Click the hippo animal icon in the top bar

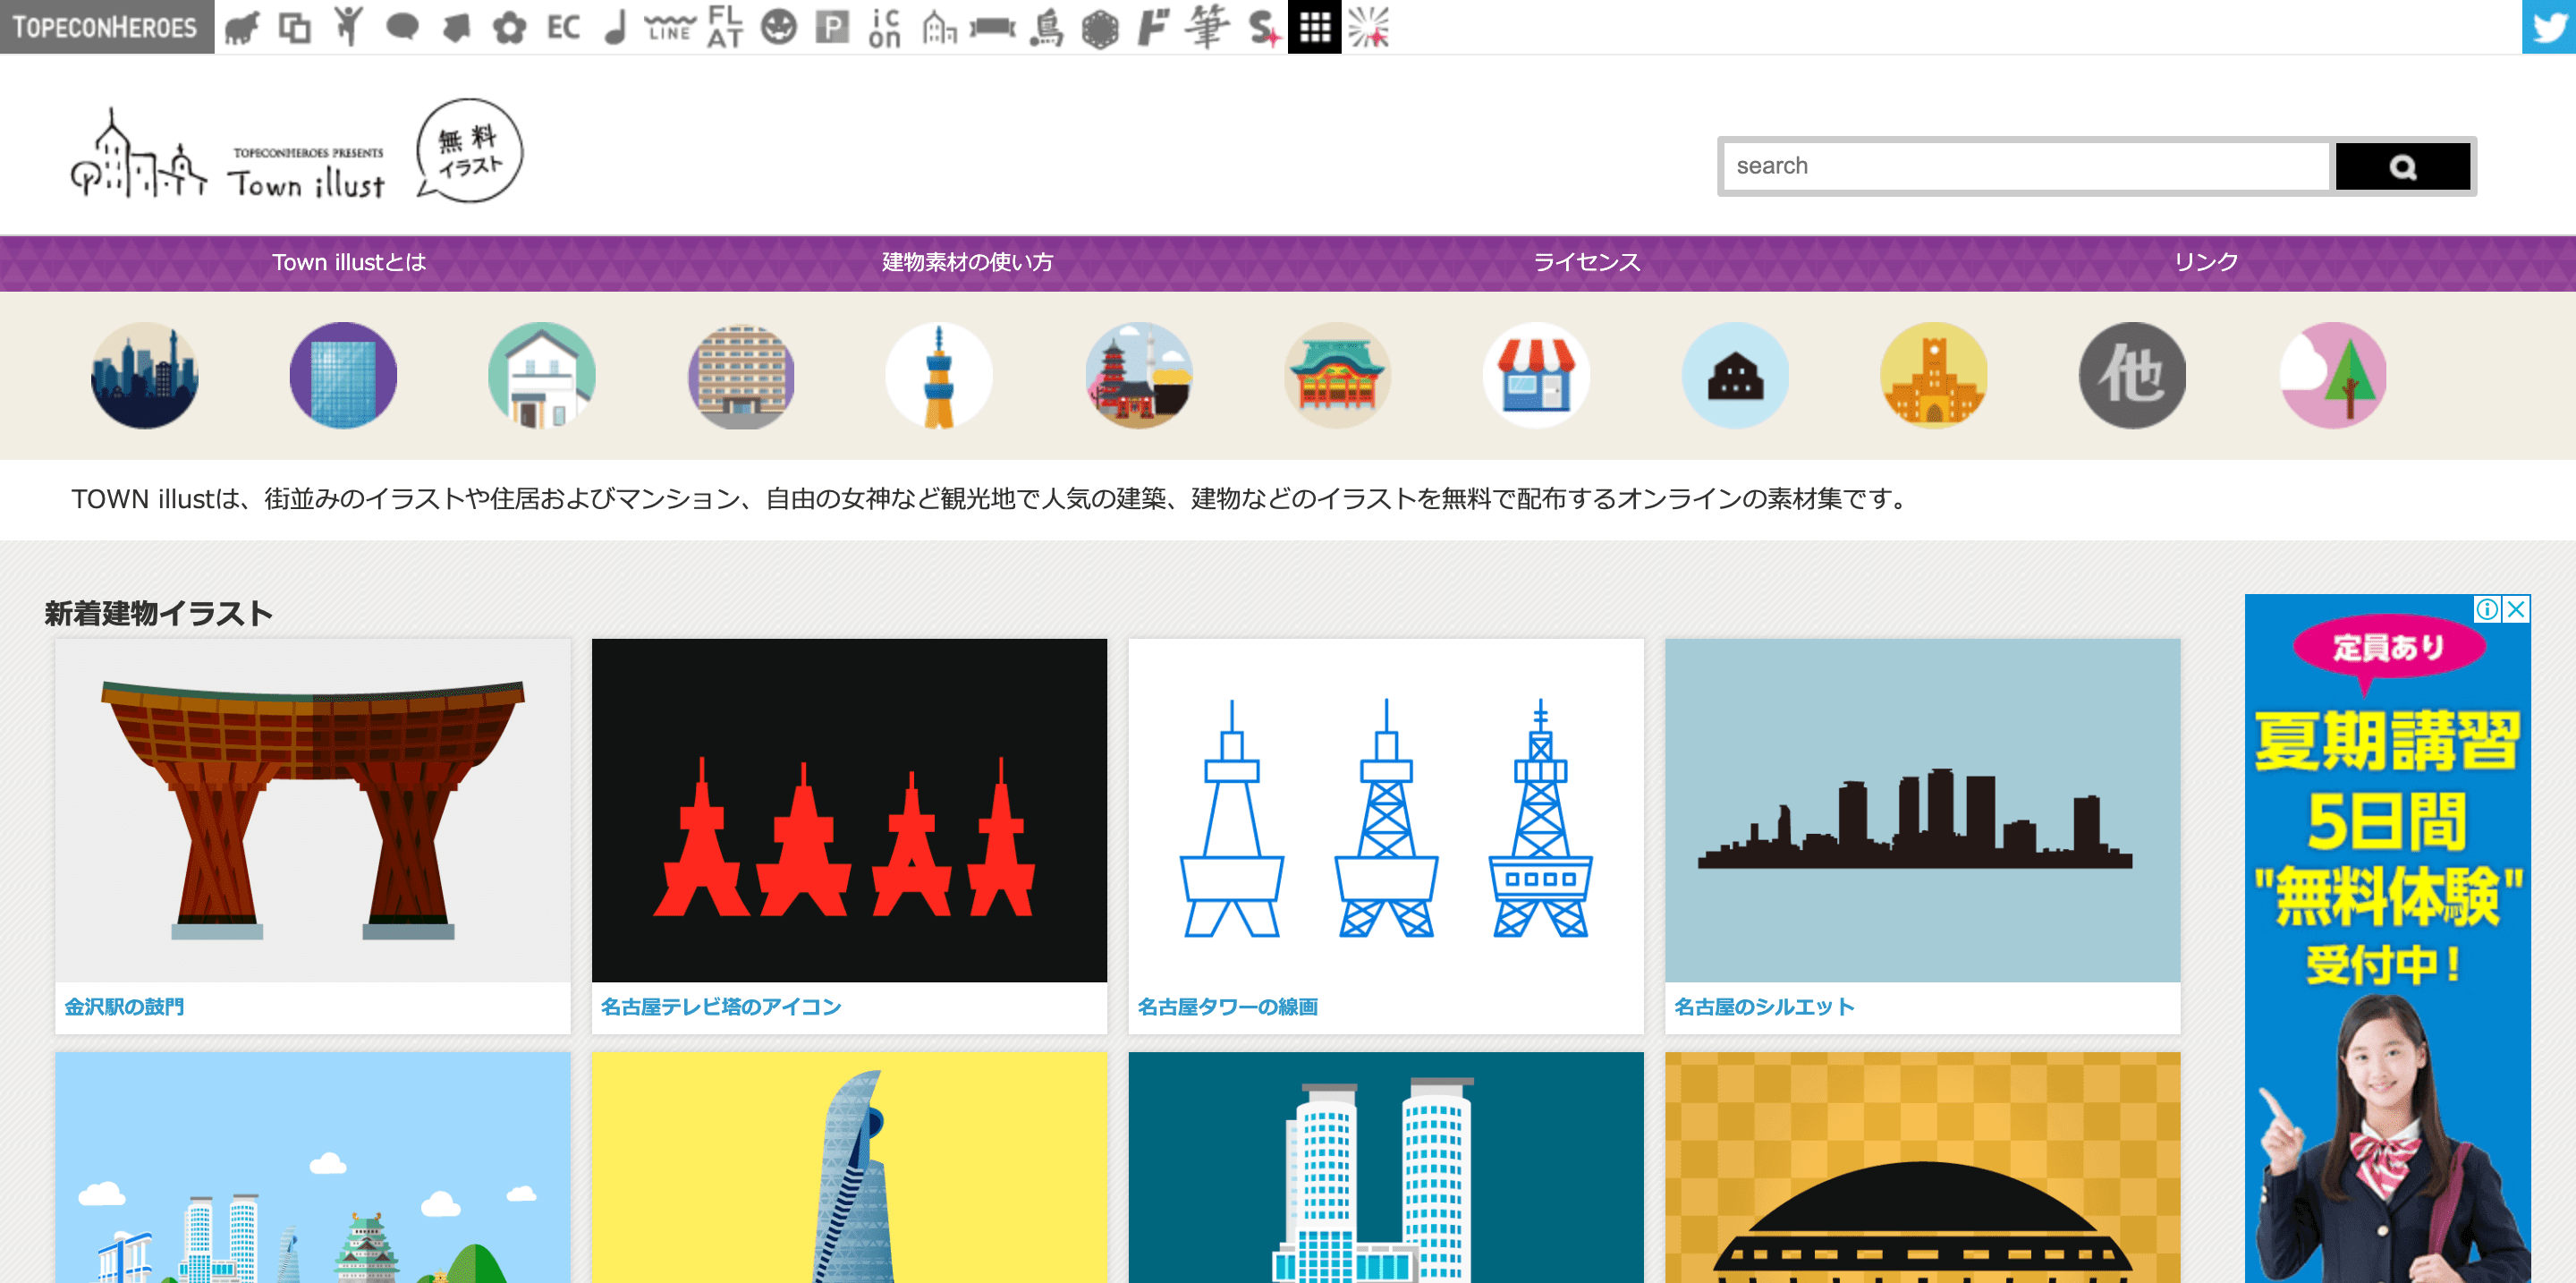coord(241,27)
